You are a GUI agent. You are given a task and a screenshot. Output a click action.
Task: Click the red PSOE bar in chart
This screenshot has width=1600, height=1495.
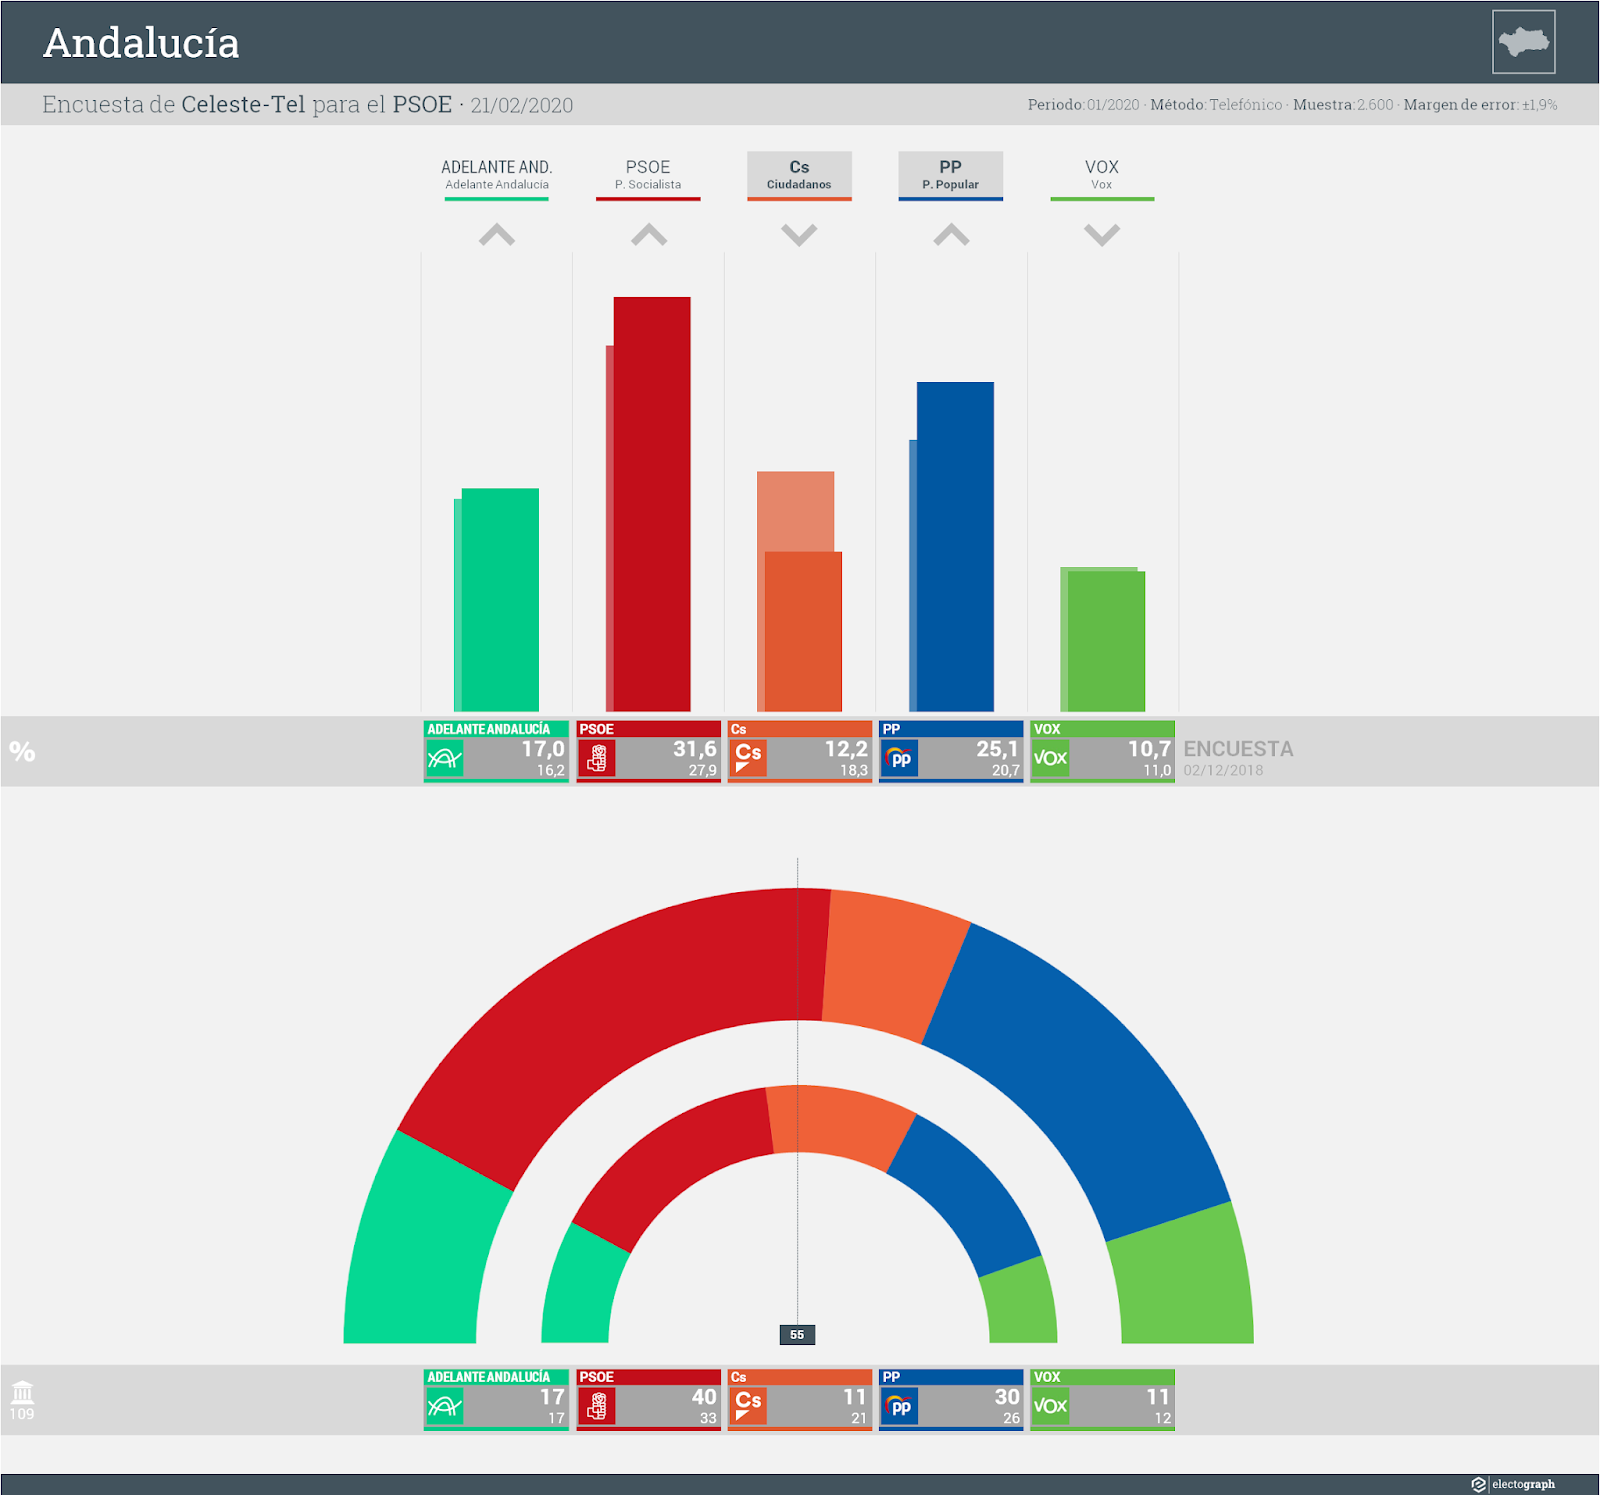651,504
